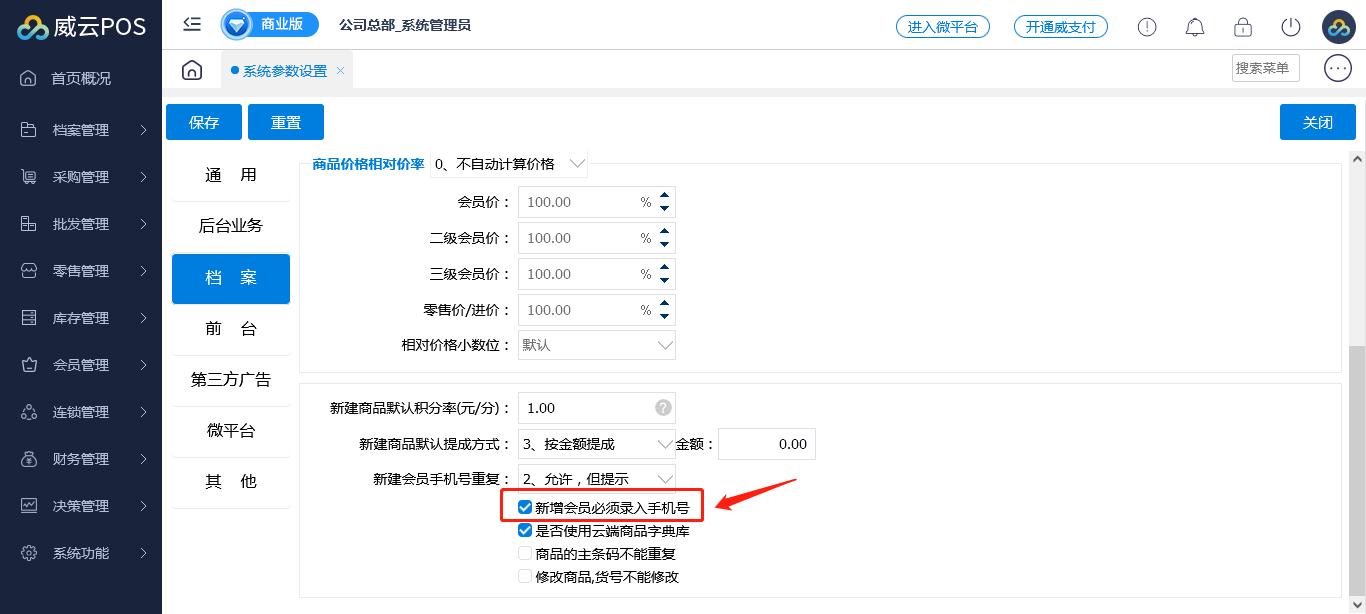The image size is (1366, 614).
Task: Switch to the 前台 settings tab
Action: click(230, 329)
